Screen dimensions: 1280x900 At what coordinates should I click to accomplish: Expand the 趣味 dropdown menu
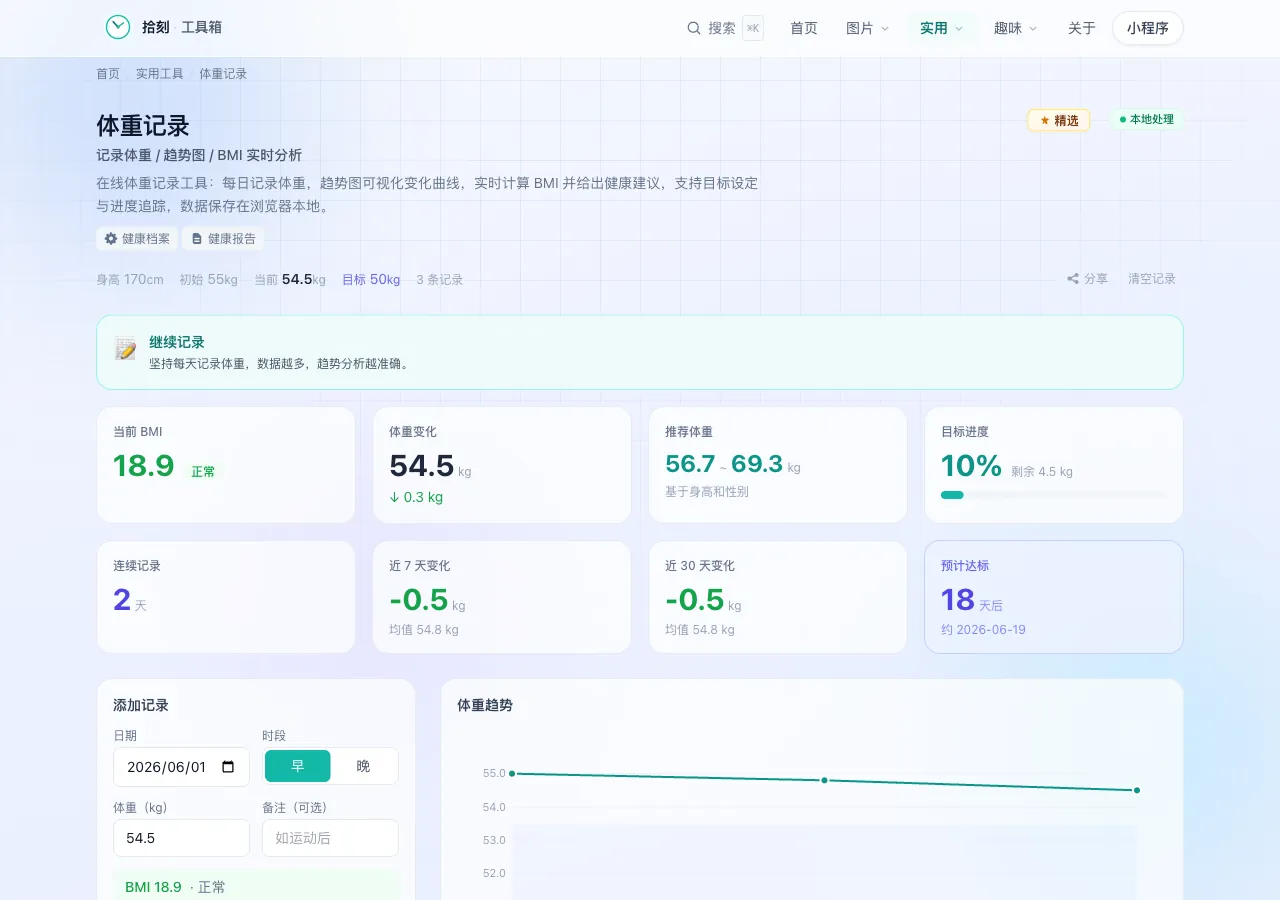tap(1015, 28)
